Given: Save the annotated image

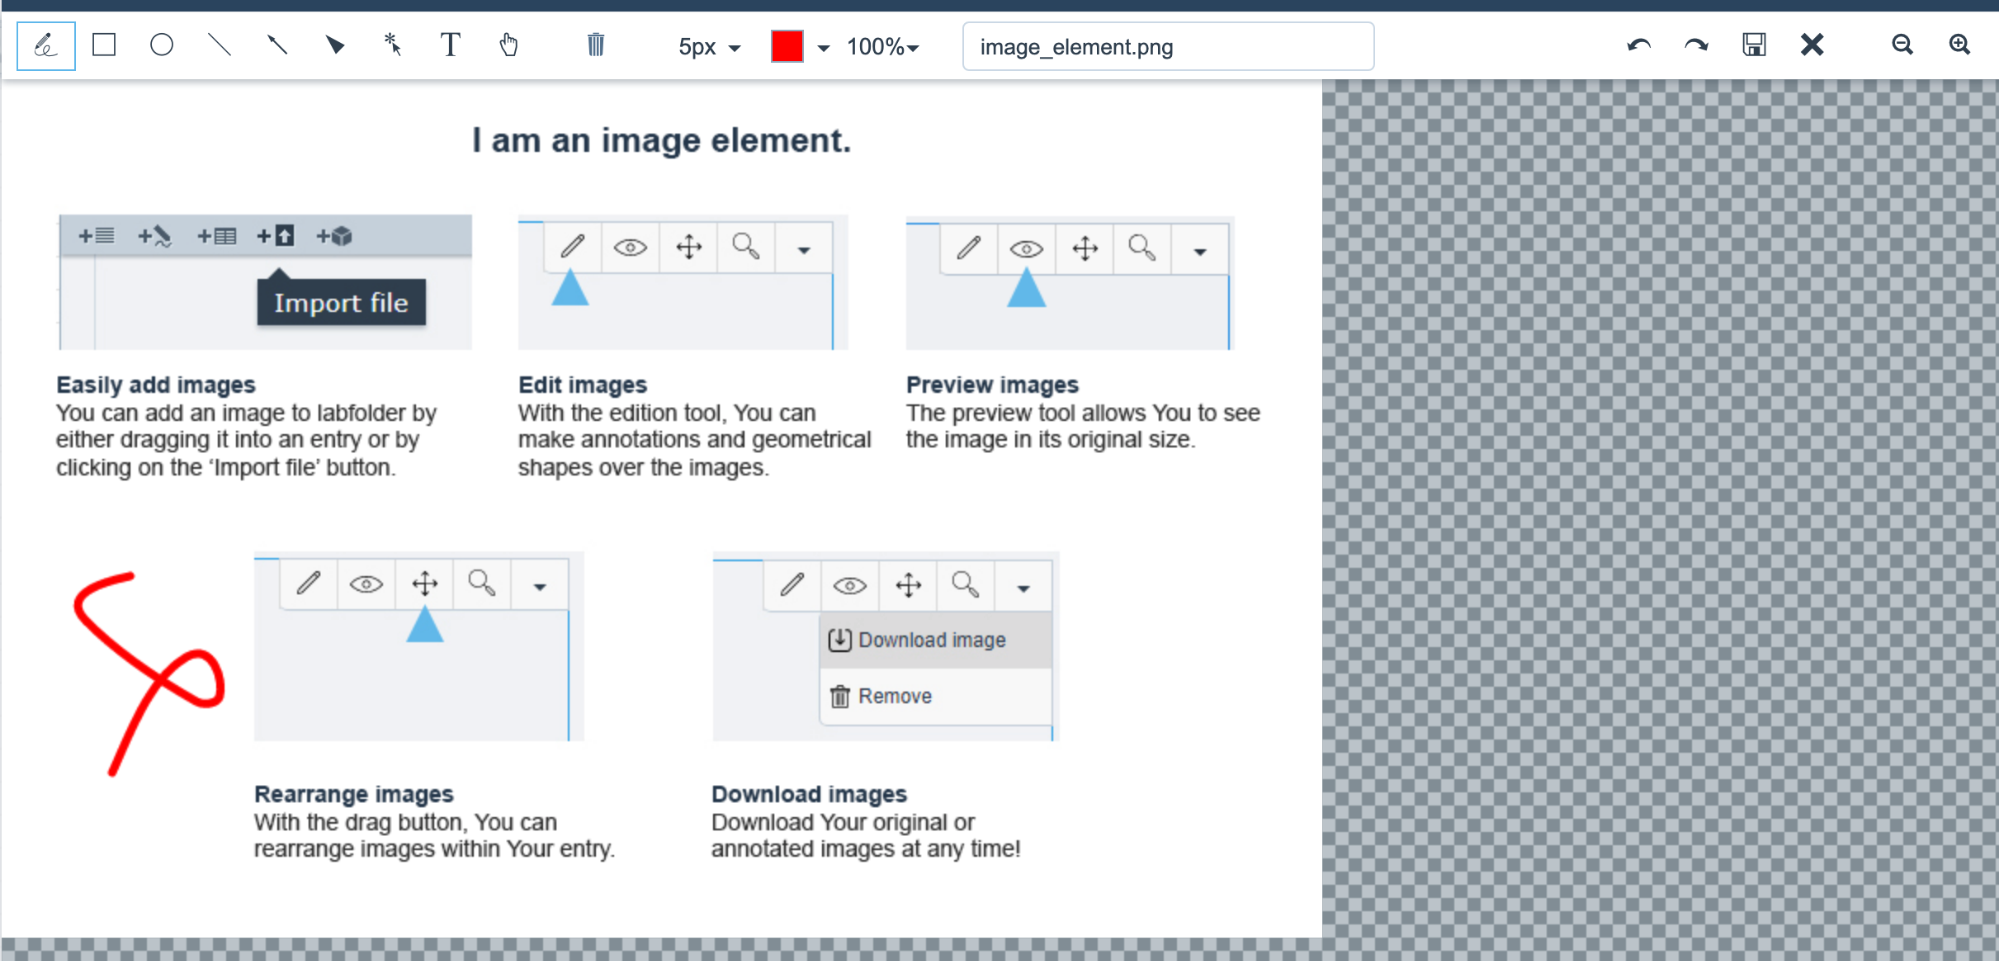Looking at the screenshot, I should [1754, 45].
